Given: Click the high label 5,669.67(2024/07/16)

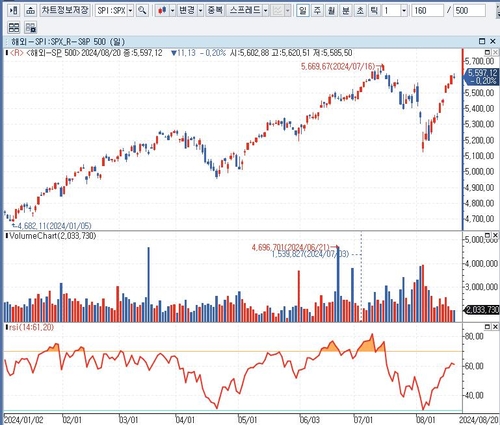Looking at the screenshot, I should pyautogui.click(x=338, y=66).
